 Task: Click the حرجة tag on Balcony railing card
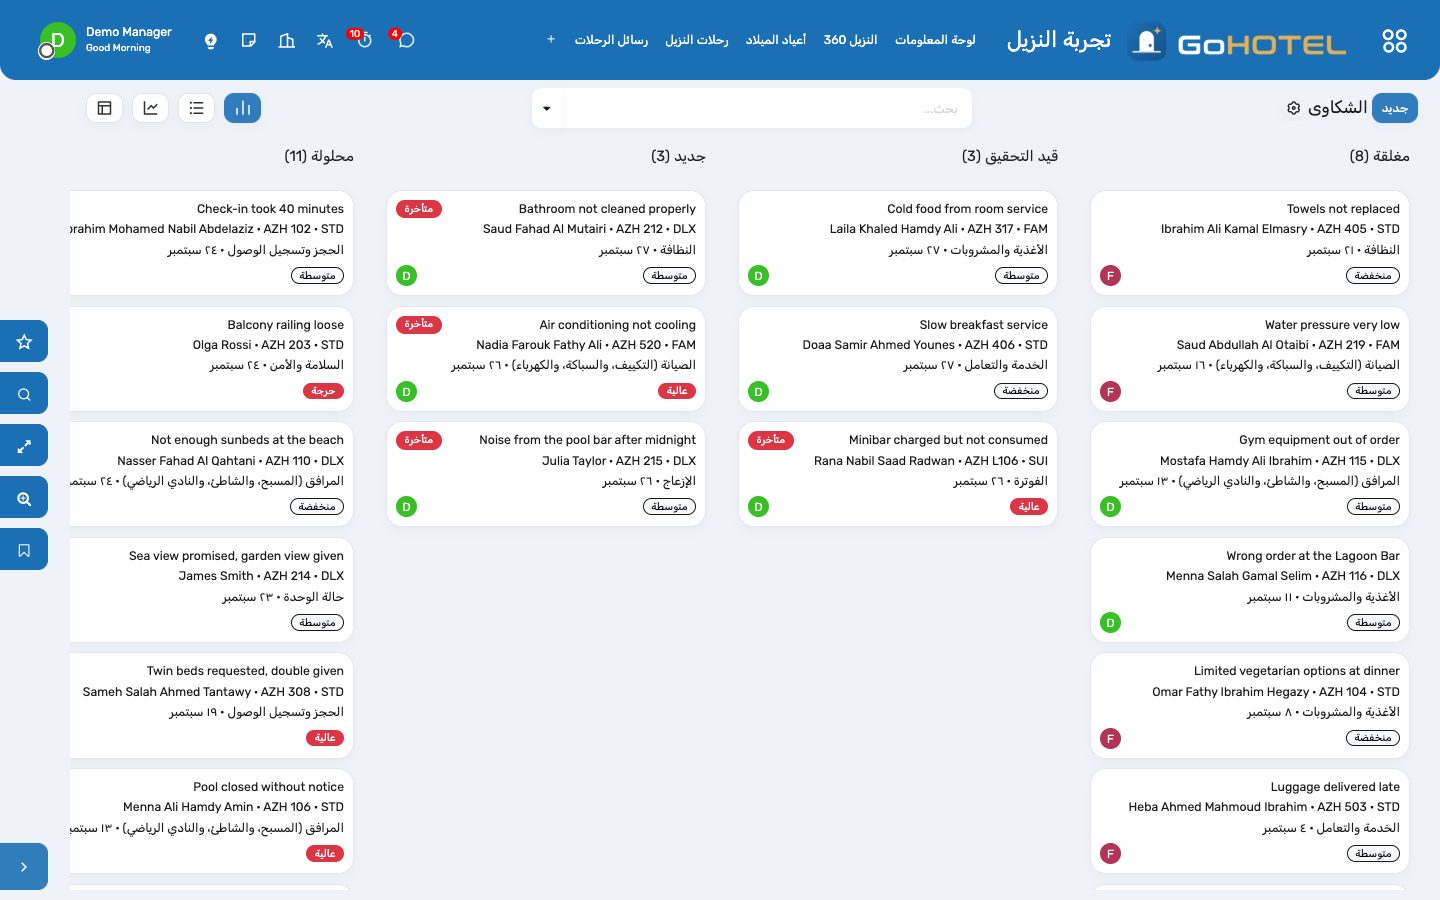[323, 391]
